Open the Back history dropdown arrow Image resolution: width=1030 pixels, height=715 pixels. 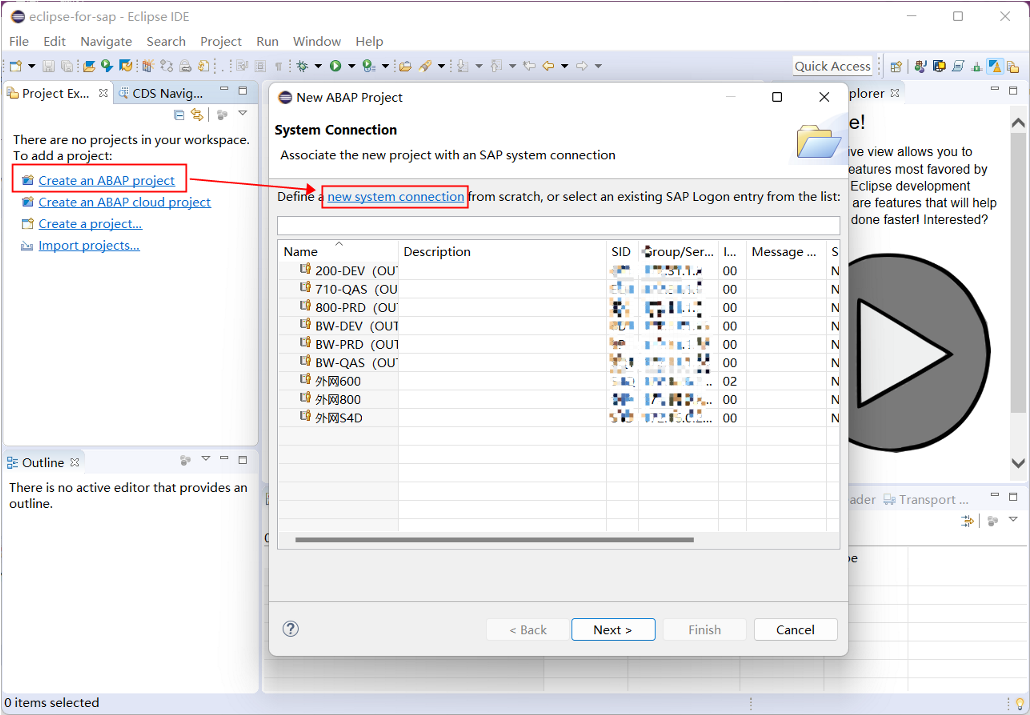pyautogui.click(x=564, y=66)
